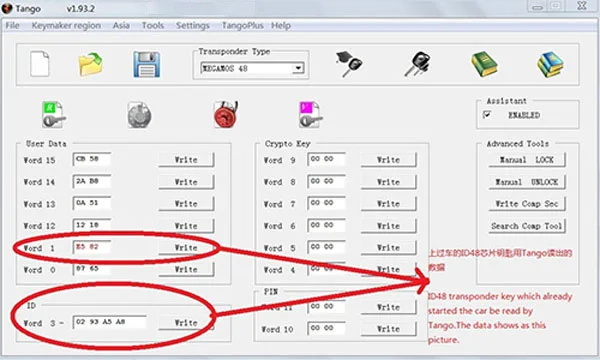Open file with the folder icon

click(x=91, y=64)
